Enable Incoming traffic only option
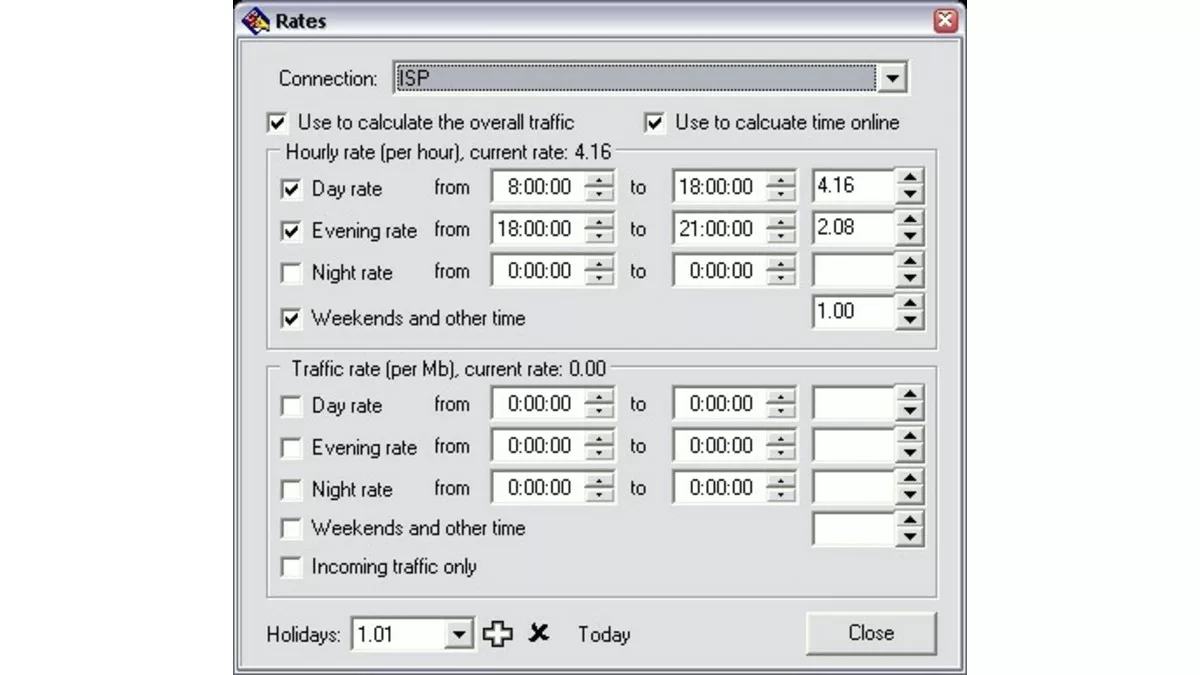The height and width of the screenshot is (675, 1200). click(291, 568)
